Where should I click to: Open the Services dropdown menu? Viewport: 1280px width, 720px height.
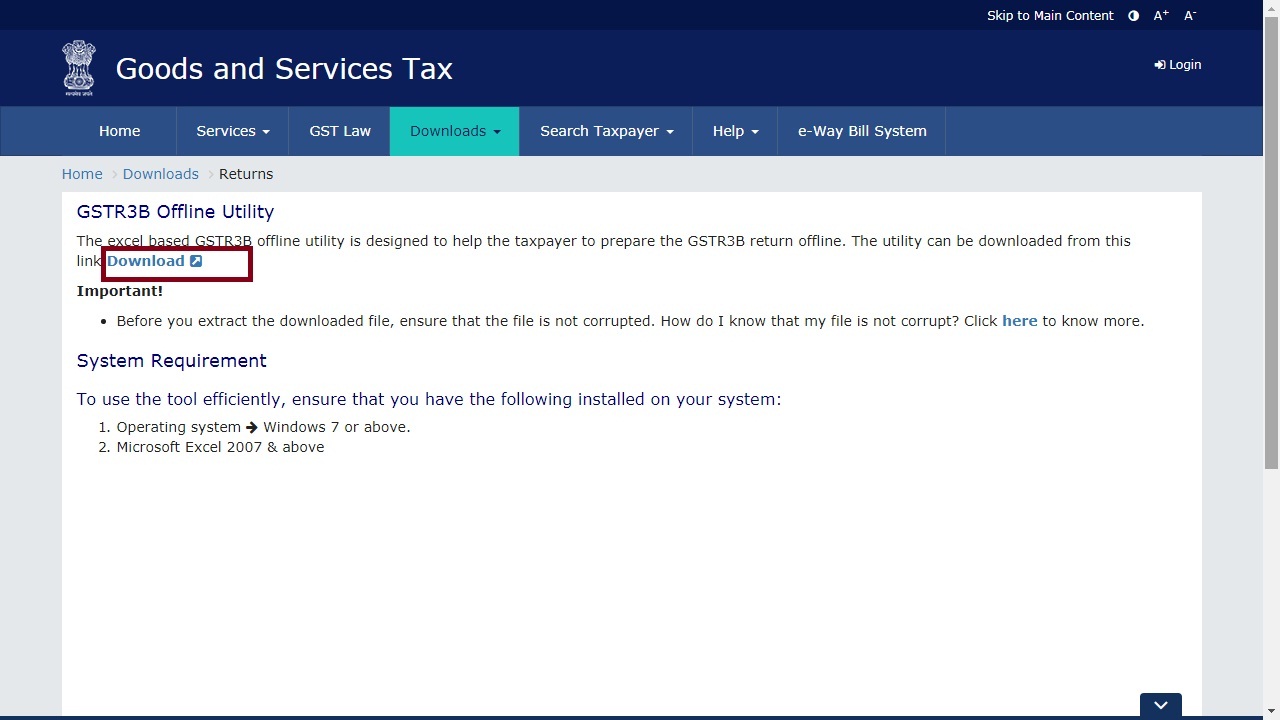[232, 131]
